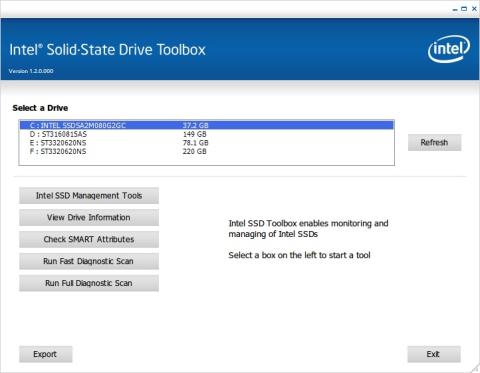Click the 78.1 GB size value
480x373 pixels.
[195, 143]
